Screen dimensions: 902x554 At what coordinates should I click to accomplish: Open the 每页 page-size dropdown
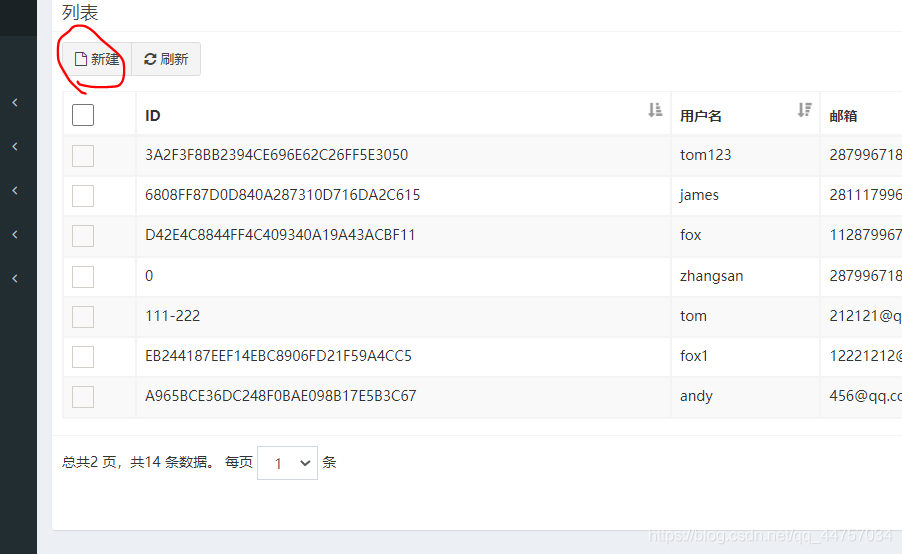point(287,463)
